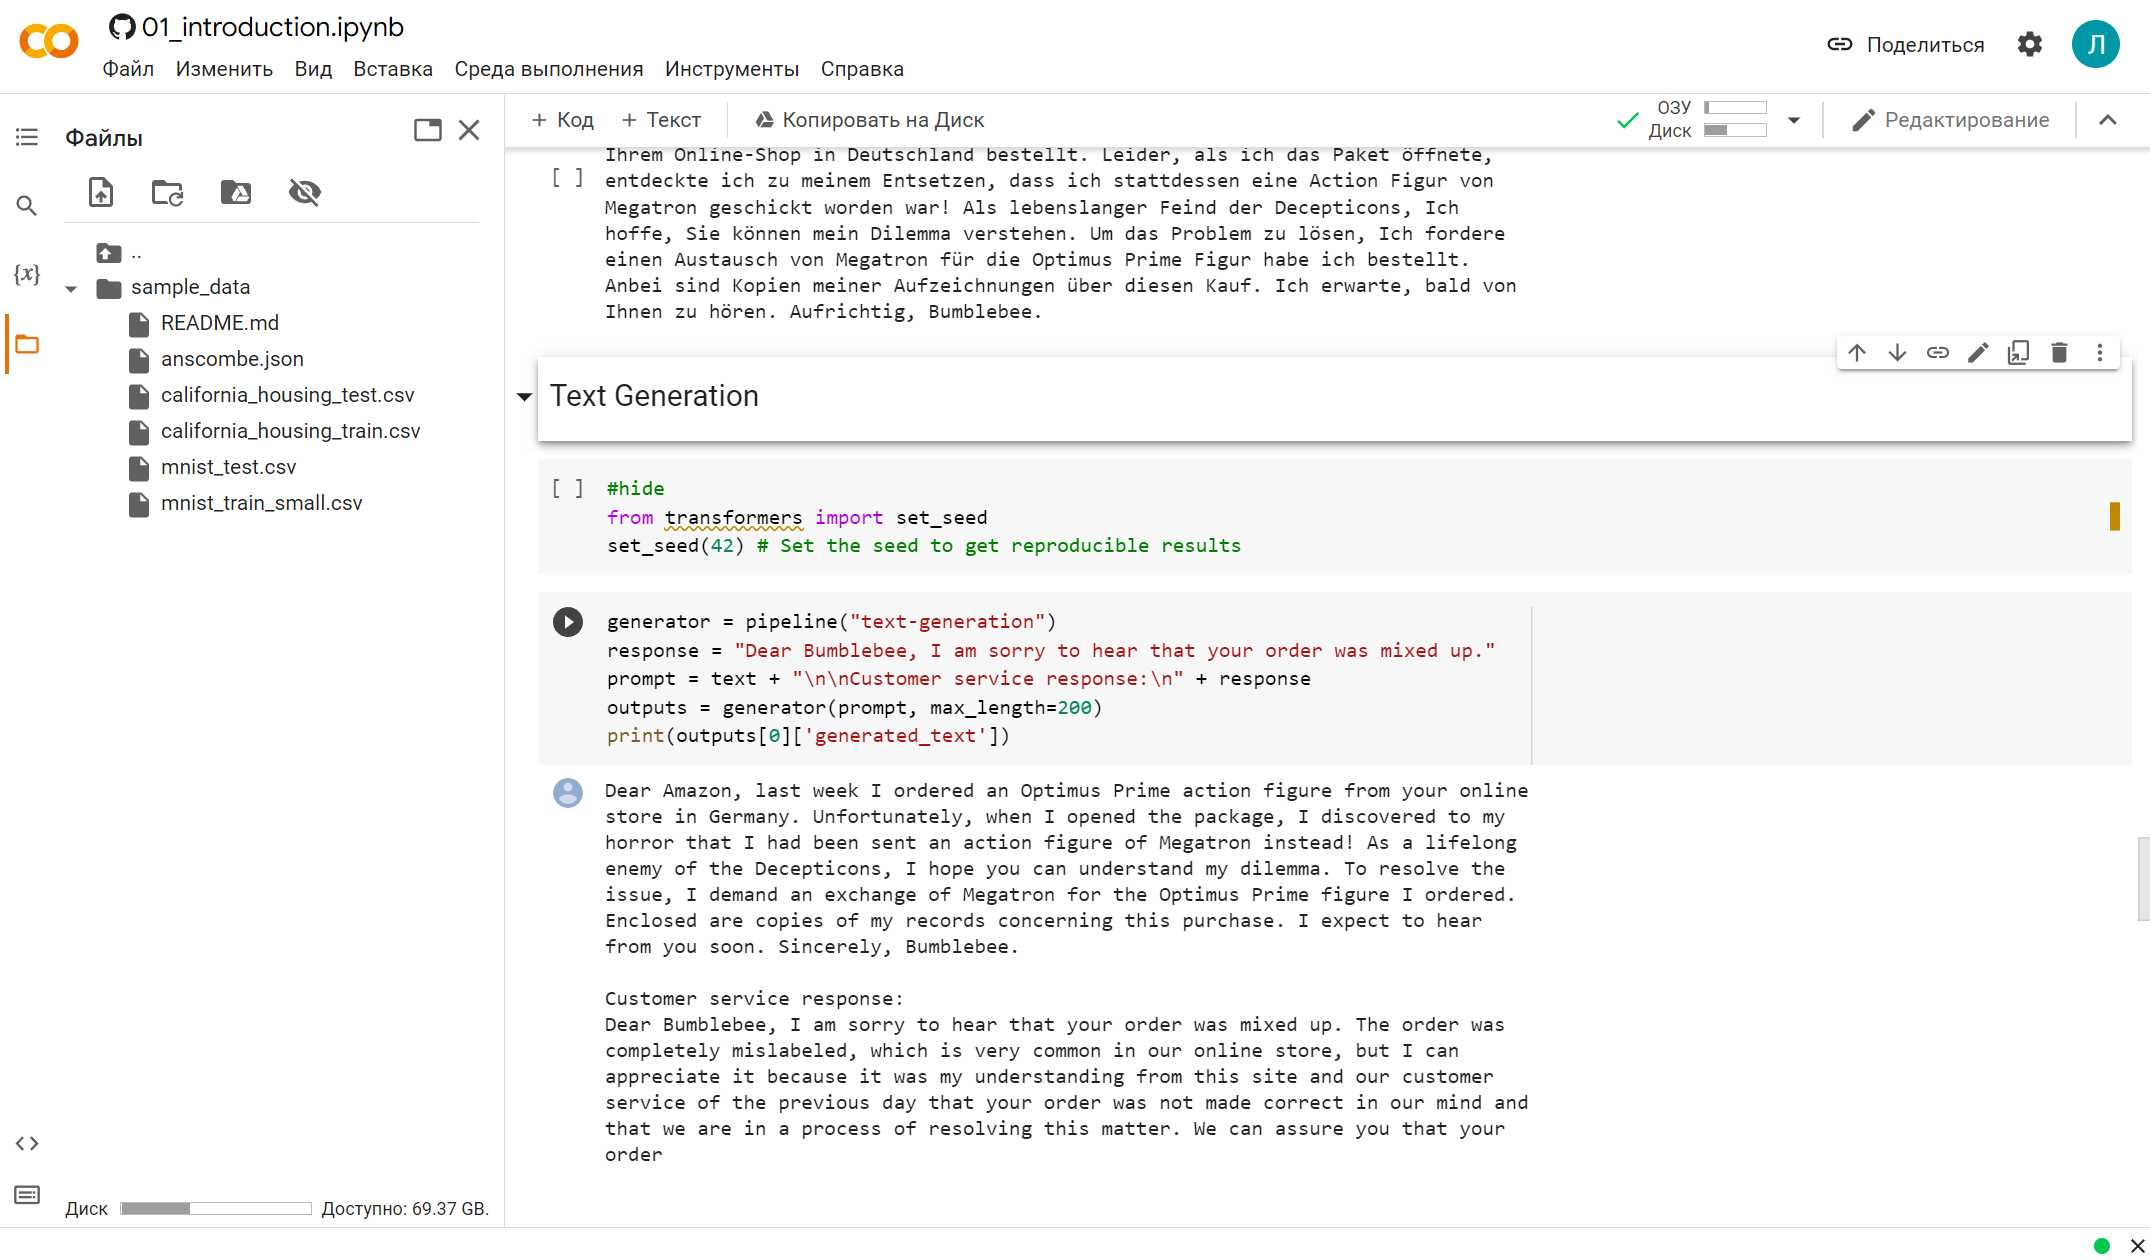Go up to the parent folder
The height and width of the screenshot is (1260, 2150).
click(109, 252)
